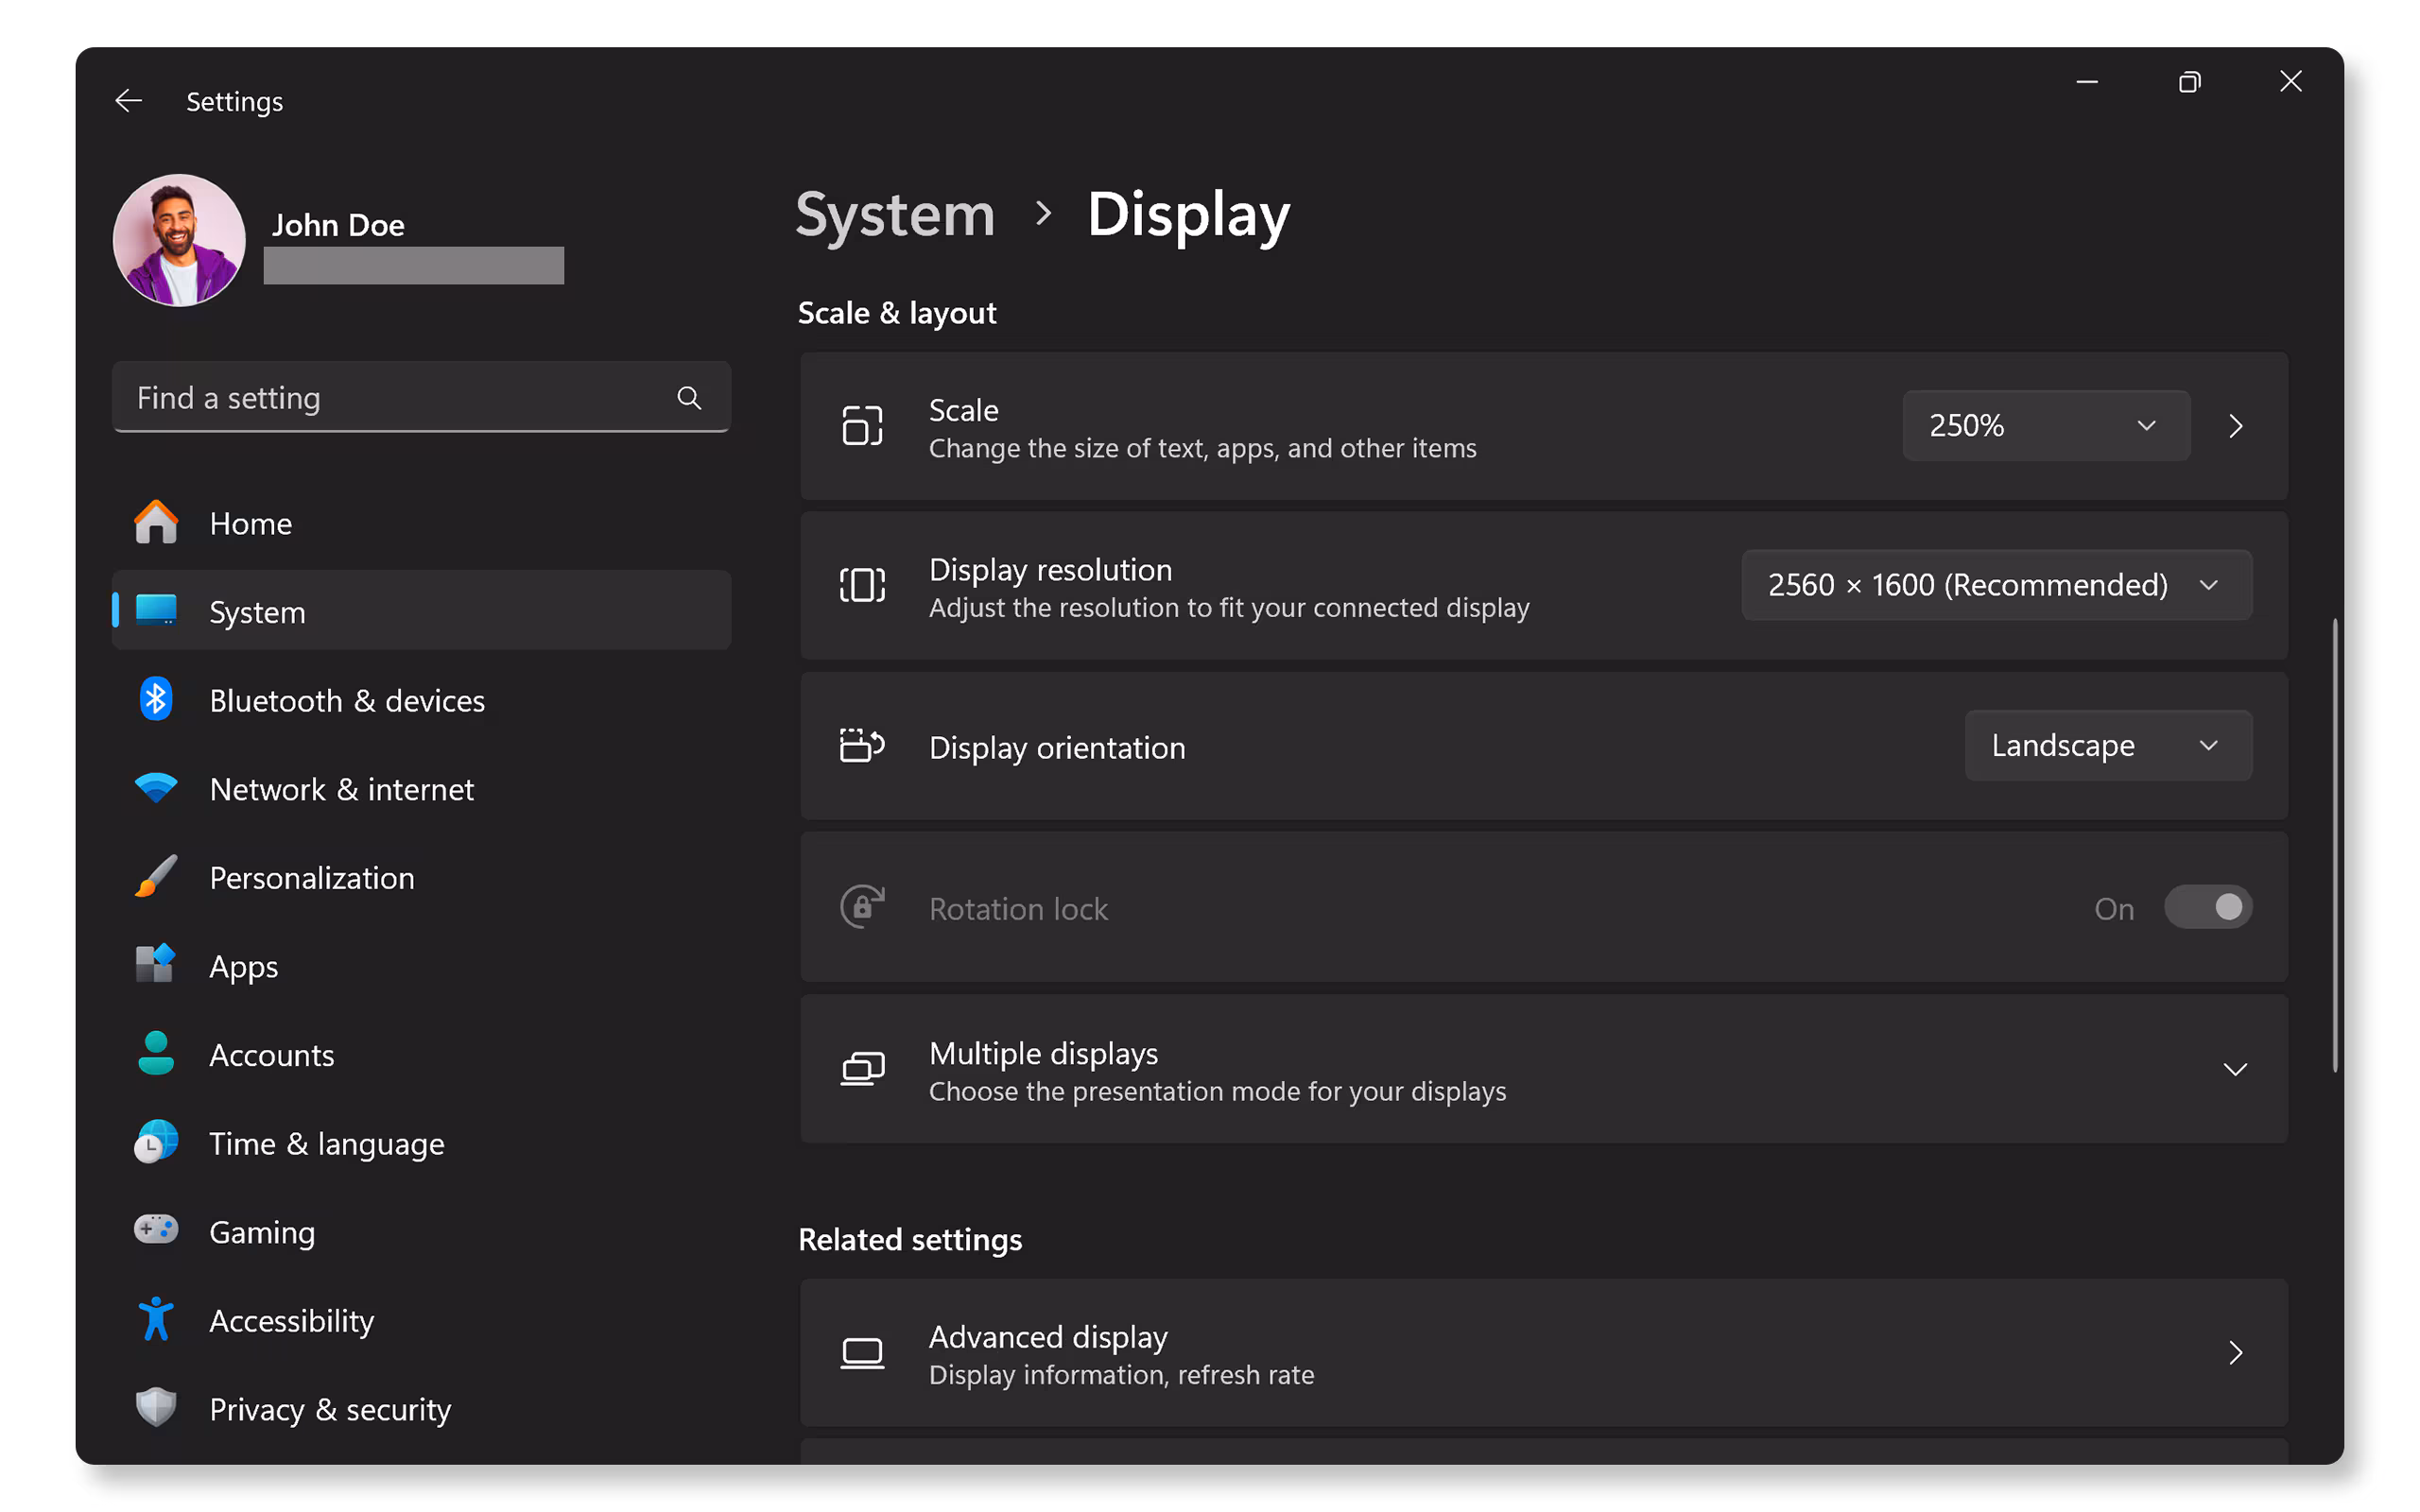Click the Display resolution icon
The width and height of the screenshot is (2420, 1512).
pyautogui.click(x=862, y=585)
